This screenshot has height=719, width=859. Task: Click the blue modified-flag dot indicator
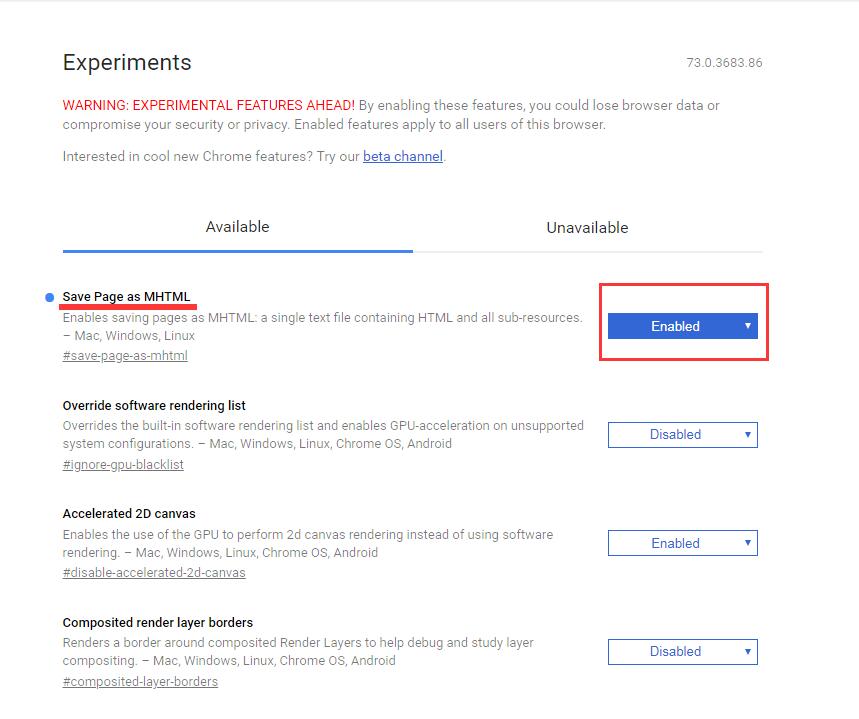(51, 297)
